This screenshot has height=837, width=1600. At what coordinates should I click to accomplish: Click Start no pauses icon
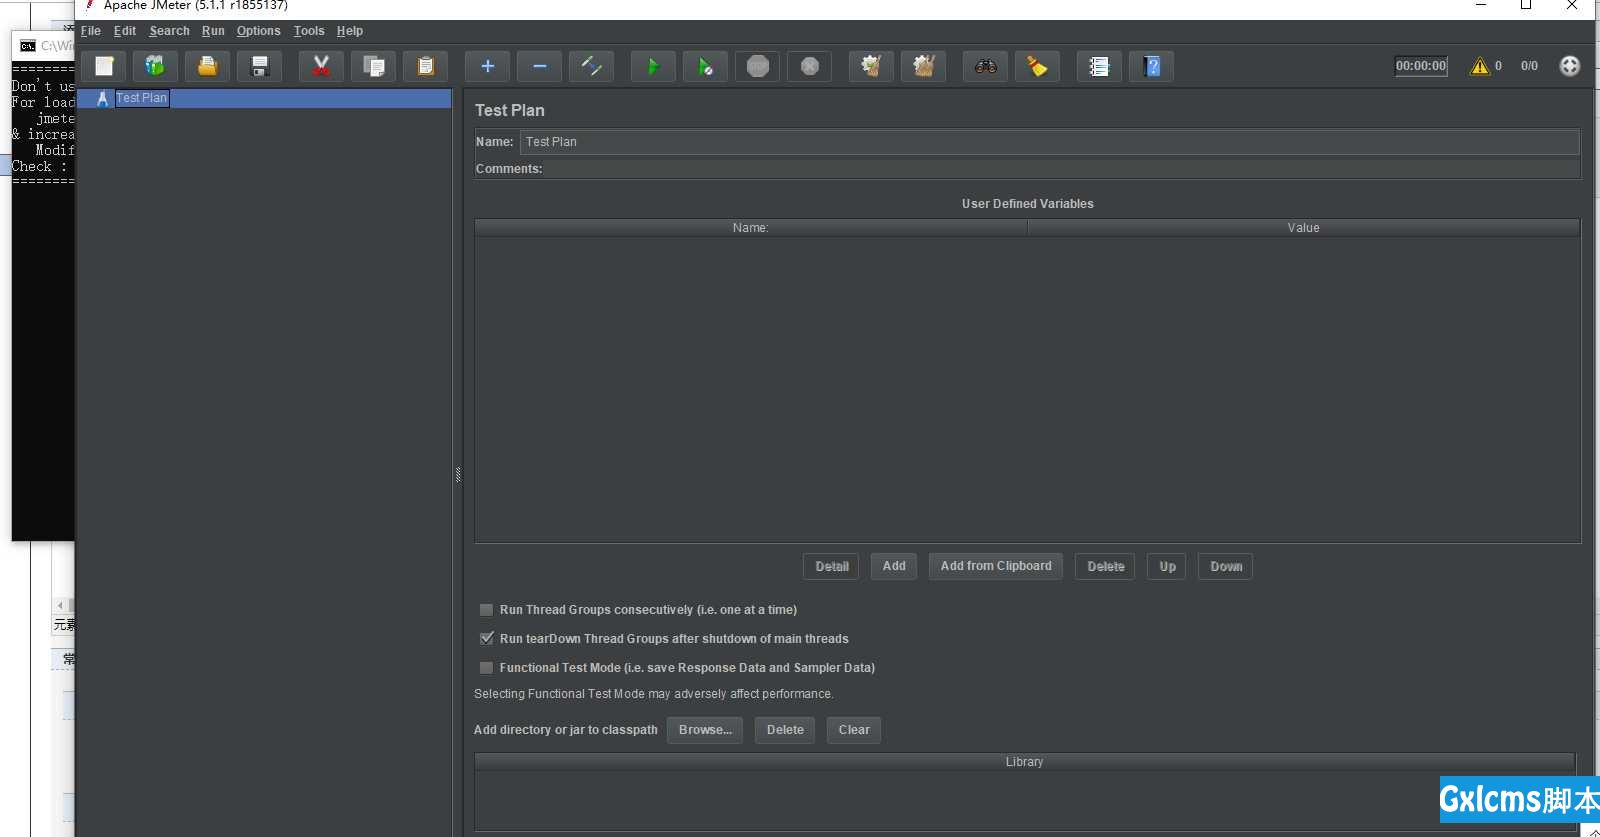coord(705,66)
